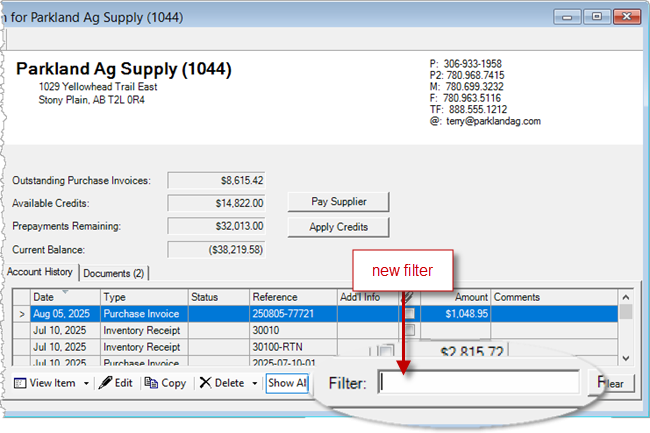Click the Edit pencil icon
Screen dimensions: 650x433
click(105, 383)
